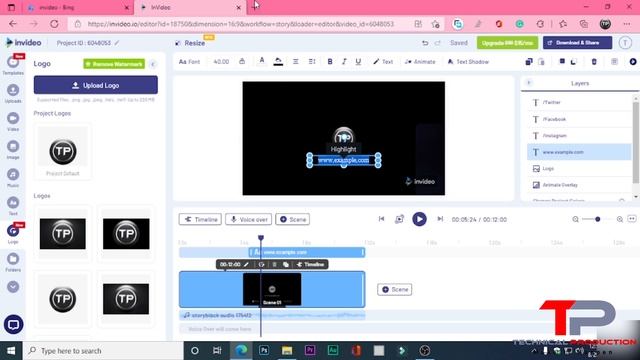Zoom out the timeline
The image size is (640, 360).
[576, 219]
